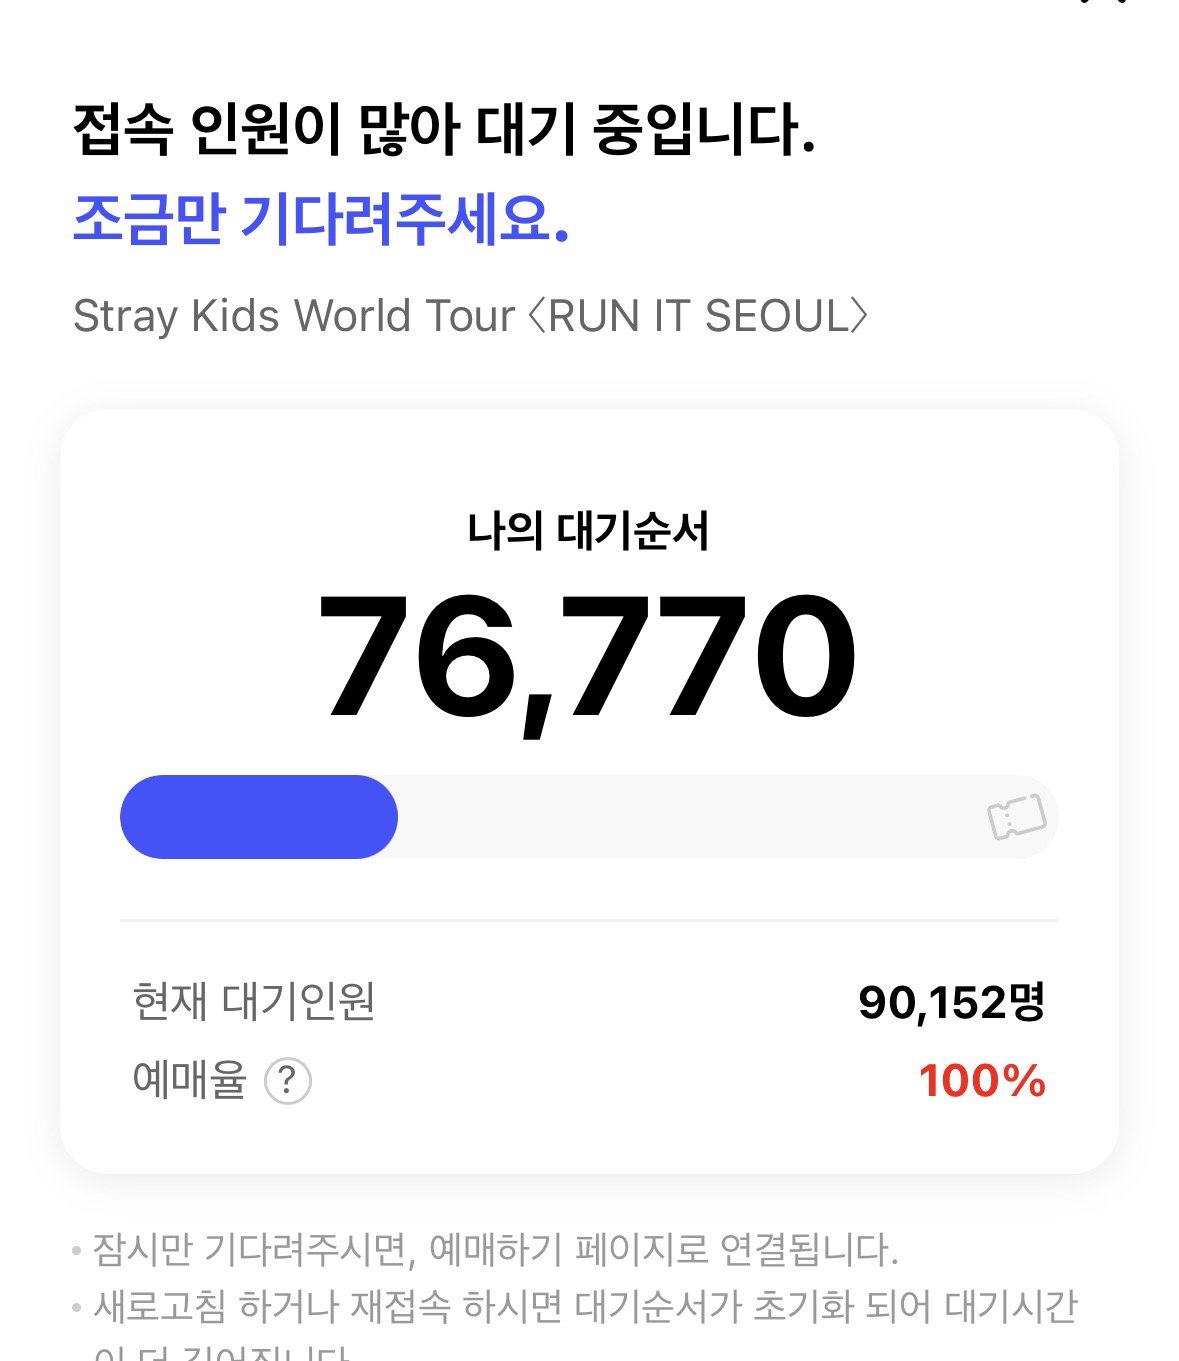This screenshot has height=1361, width=1179.
Task: Tap the 접속 인원이 많아 대기 중입니다 heading
Action: point(444,132)
